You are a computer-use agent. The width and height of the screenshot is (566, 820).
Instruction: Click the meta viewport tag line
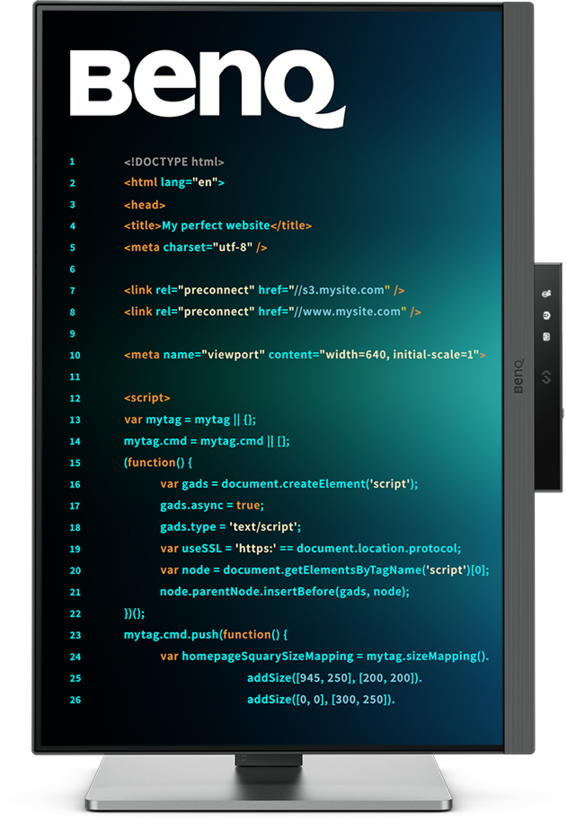click(304, 355)
